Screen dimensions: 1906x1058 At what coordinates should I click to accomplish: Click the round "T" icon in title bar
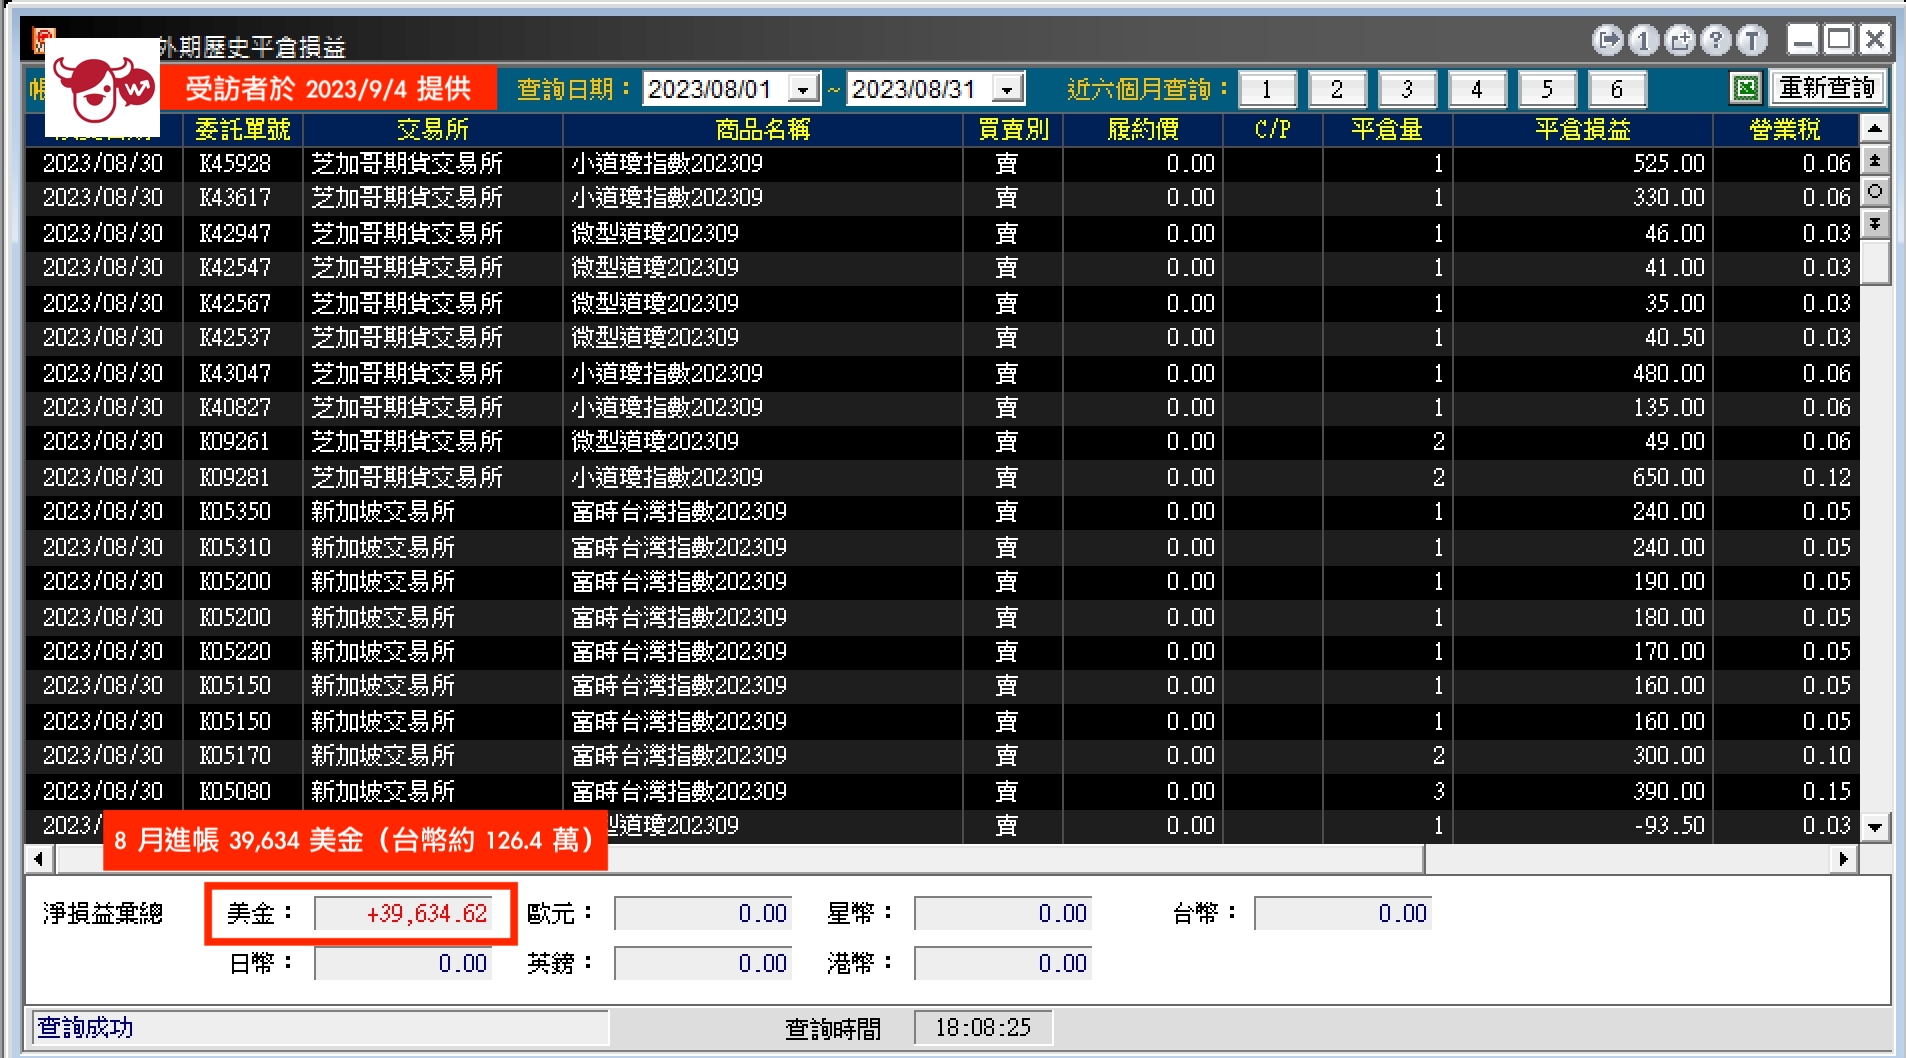[1751, 40]
